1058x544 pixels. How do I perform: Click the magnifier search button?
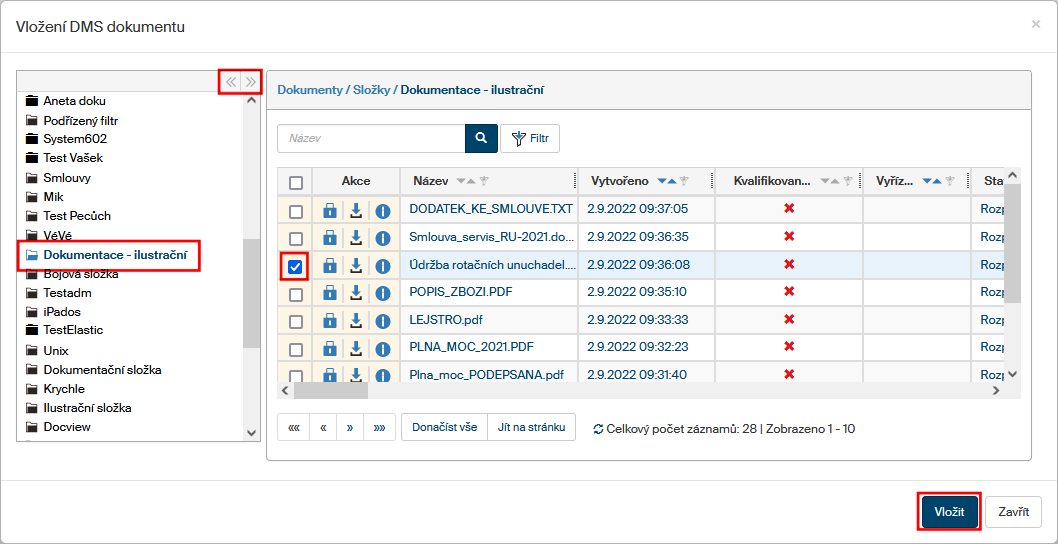tap(481, 138)
